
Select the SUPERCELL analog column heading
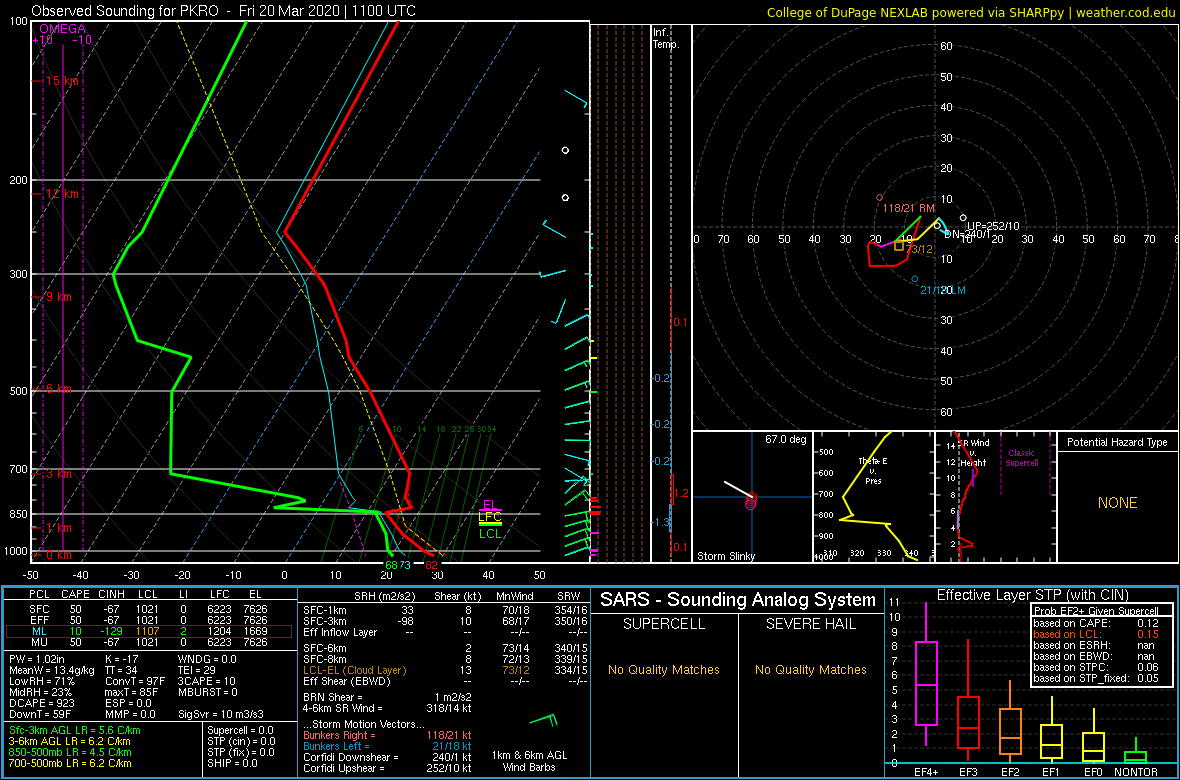[665, 624]
